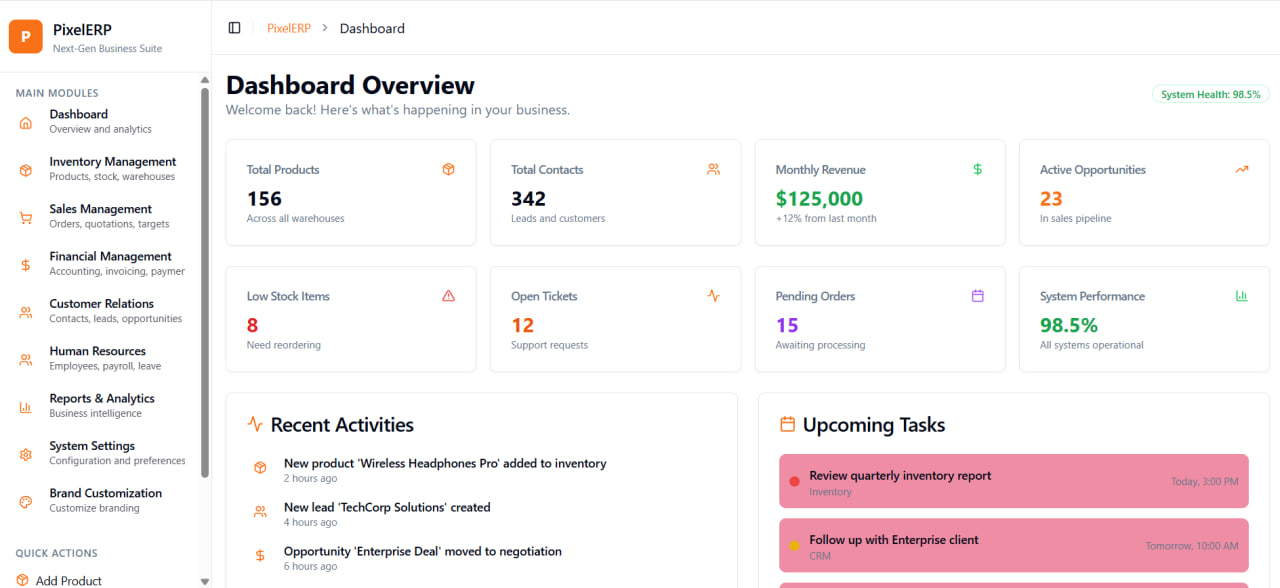Click the Open Tickets pulse icon
This screenshot has width=1280, height=588.
tap(713, 296)
